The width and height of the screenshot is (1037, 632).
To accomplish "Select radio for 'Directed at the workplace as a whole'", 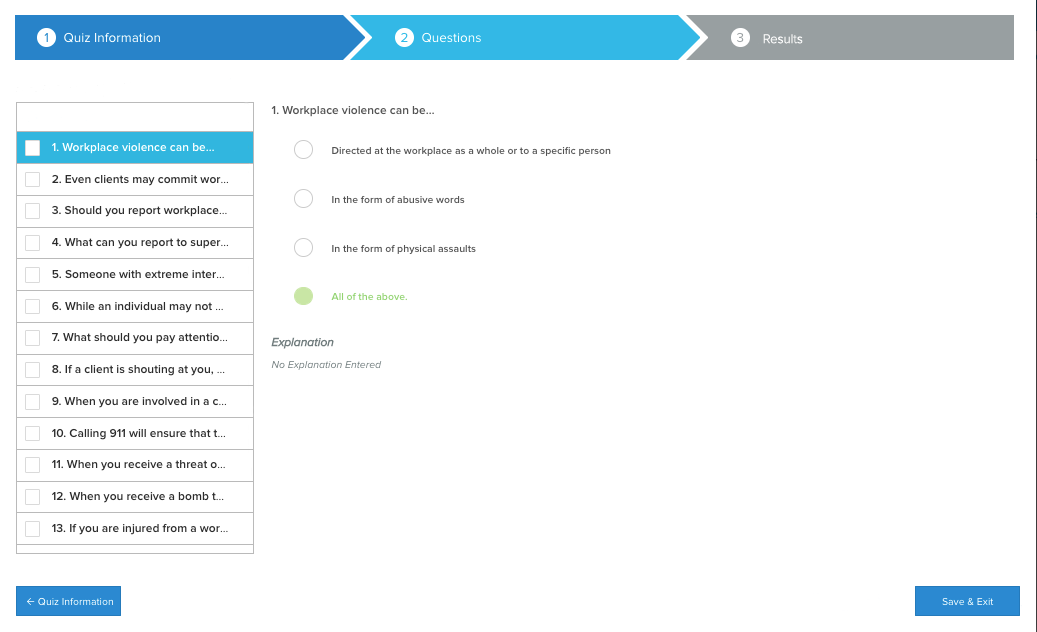I will tap(304, 149).
